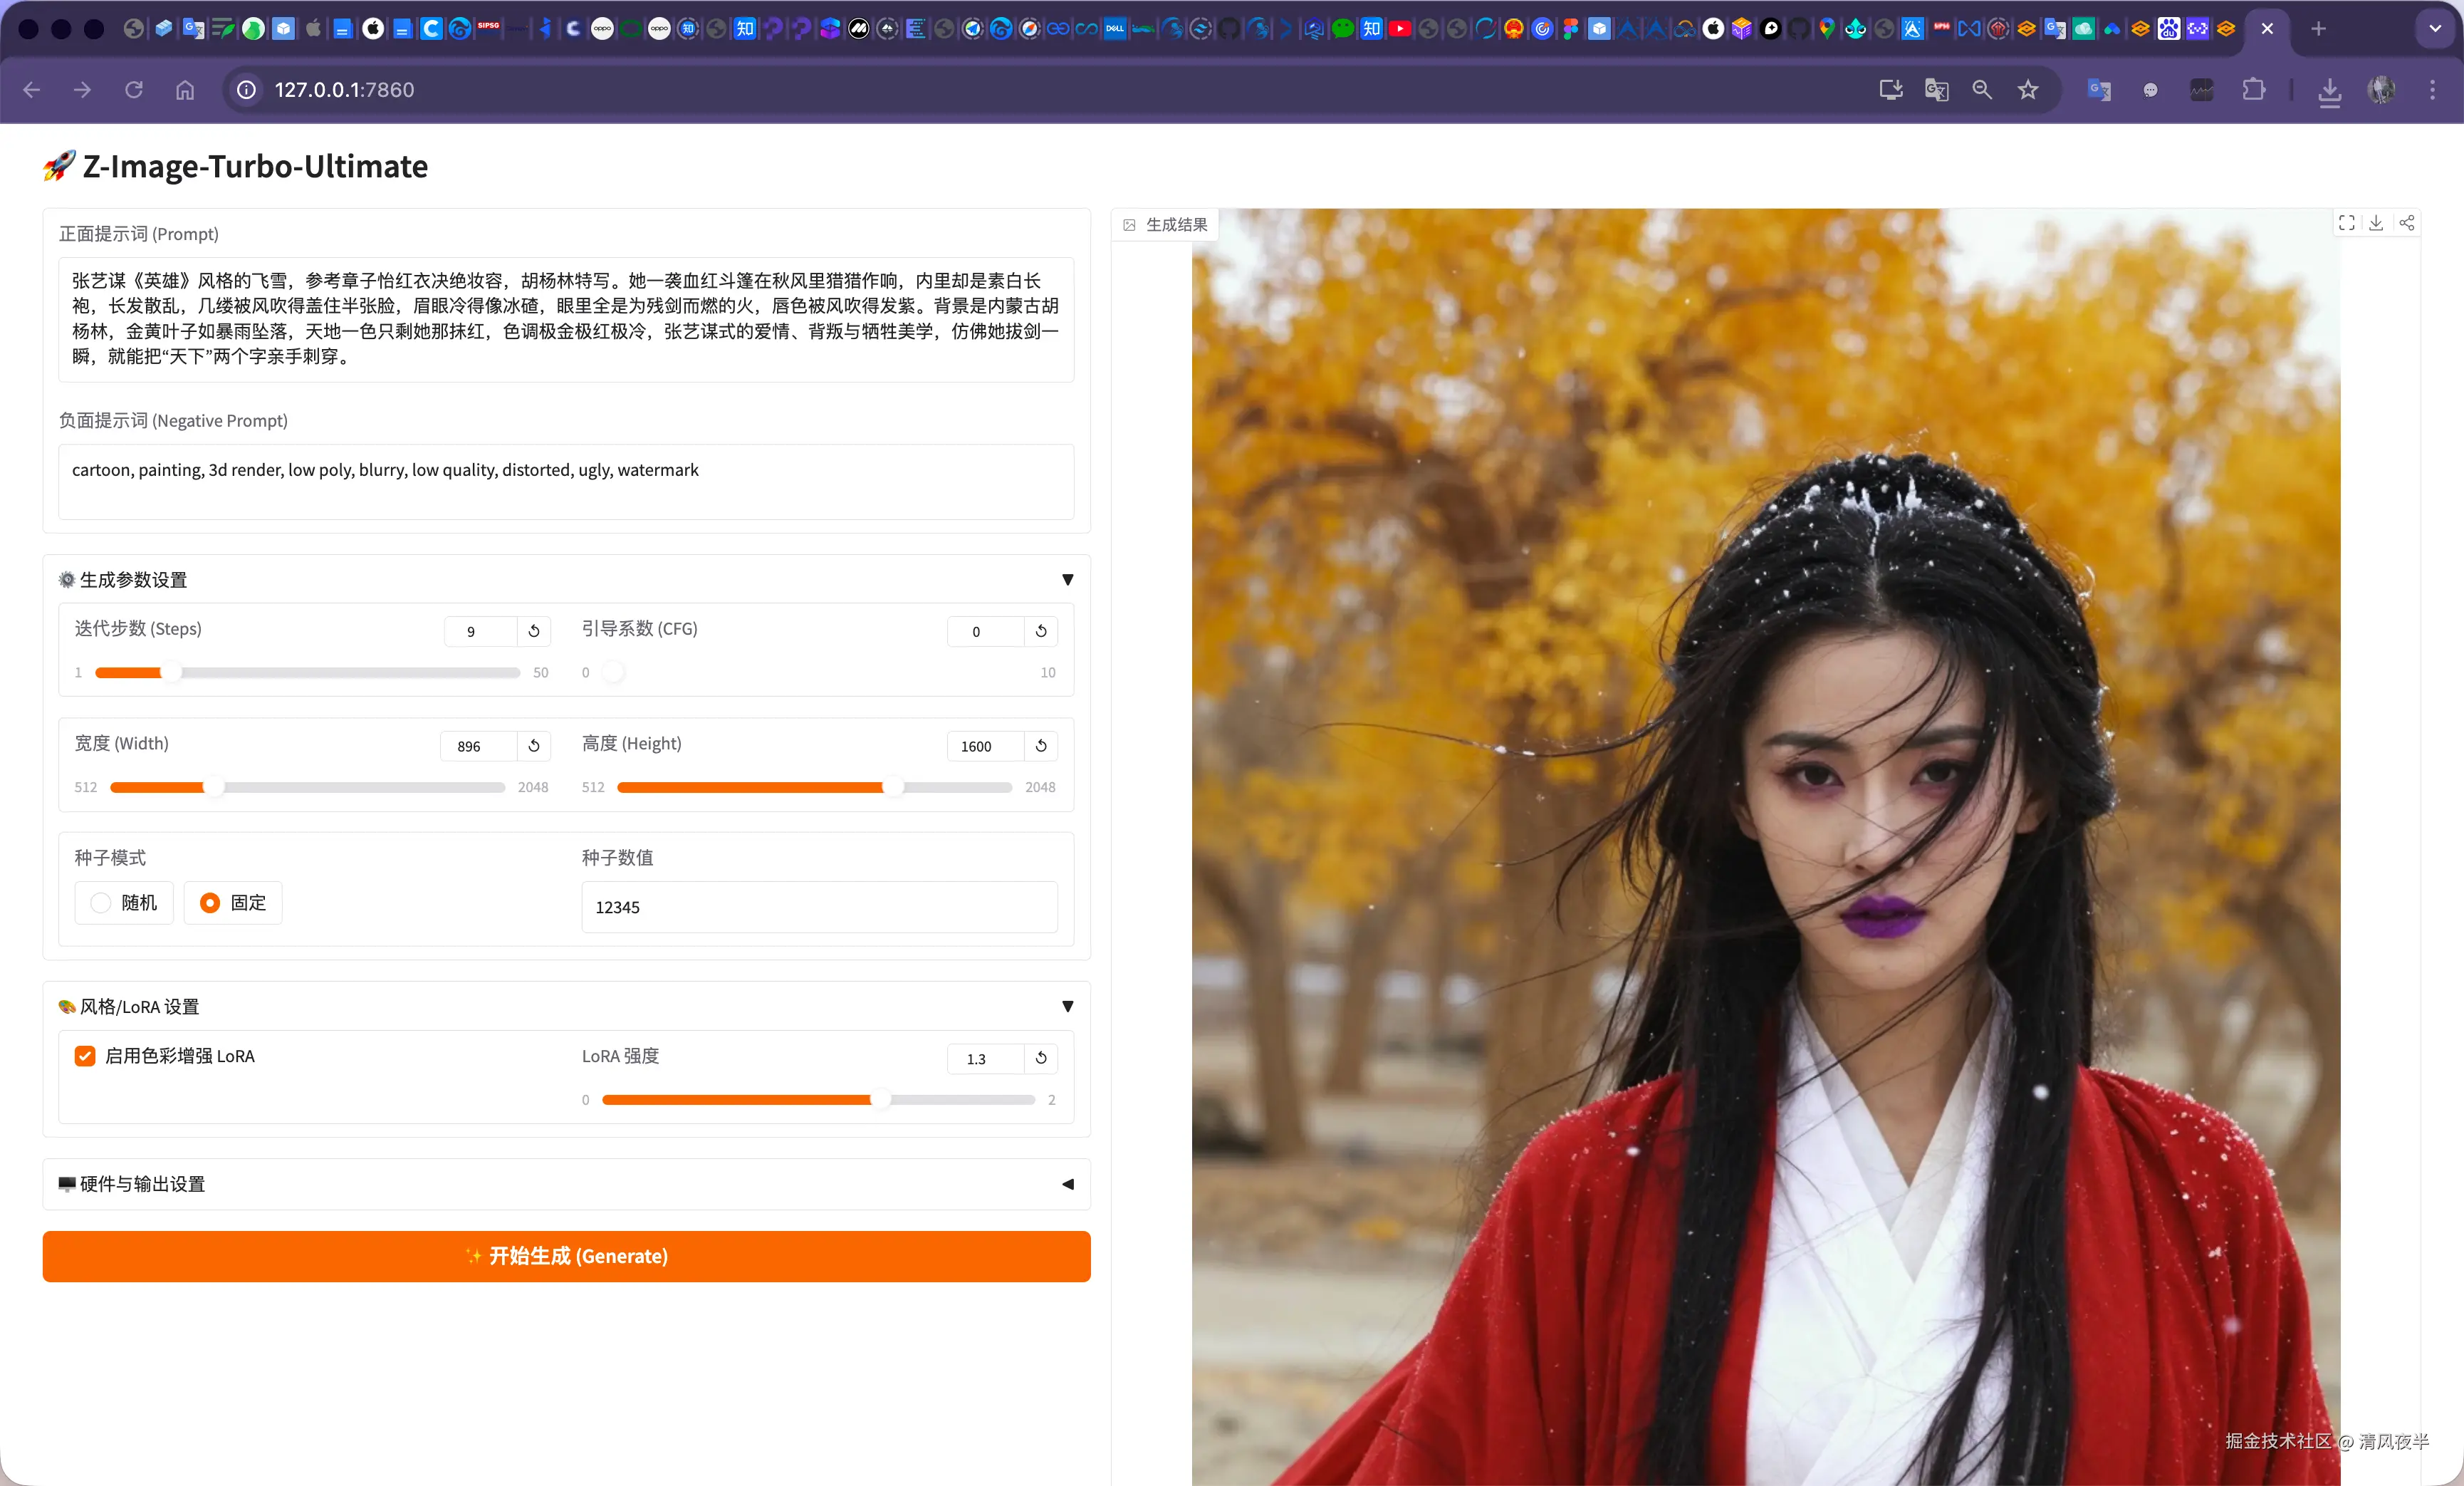Click the browser reload button
The width and height of the screenshot is (2464, 1486).
pyautogui.click(x=133, y=89)
